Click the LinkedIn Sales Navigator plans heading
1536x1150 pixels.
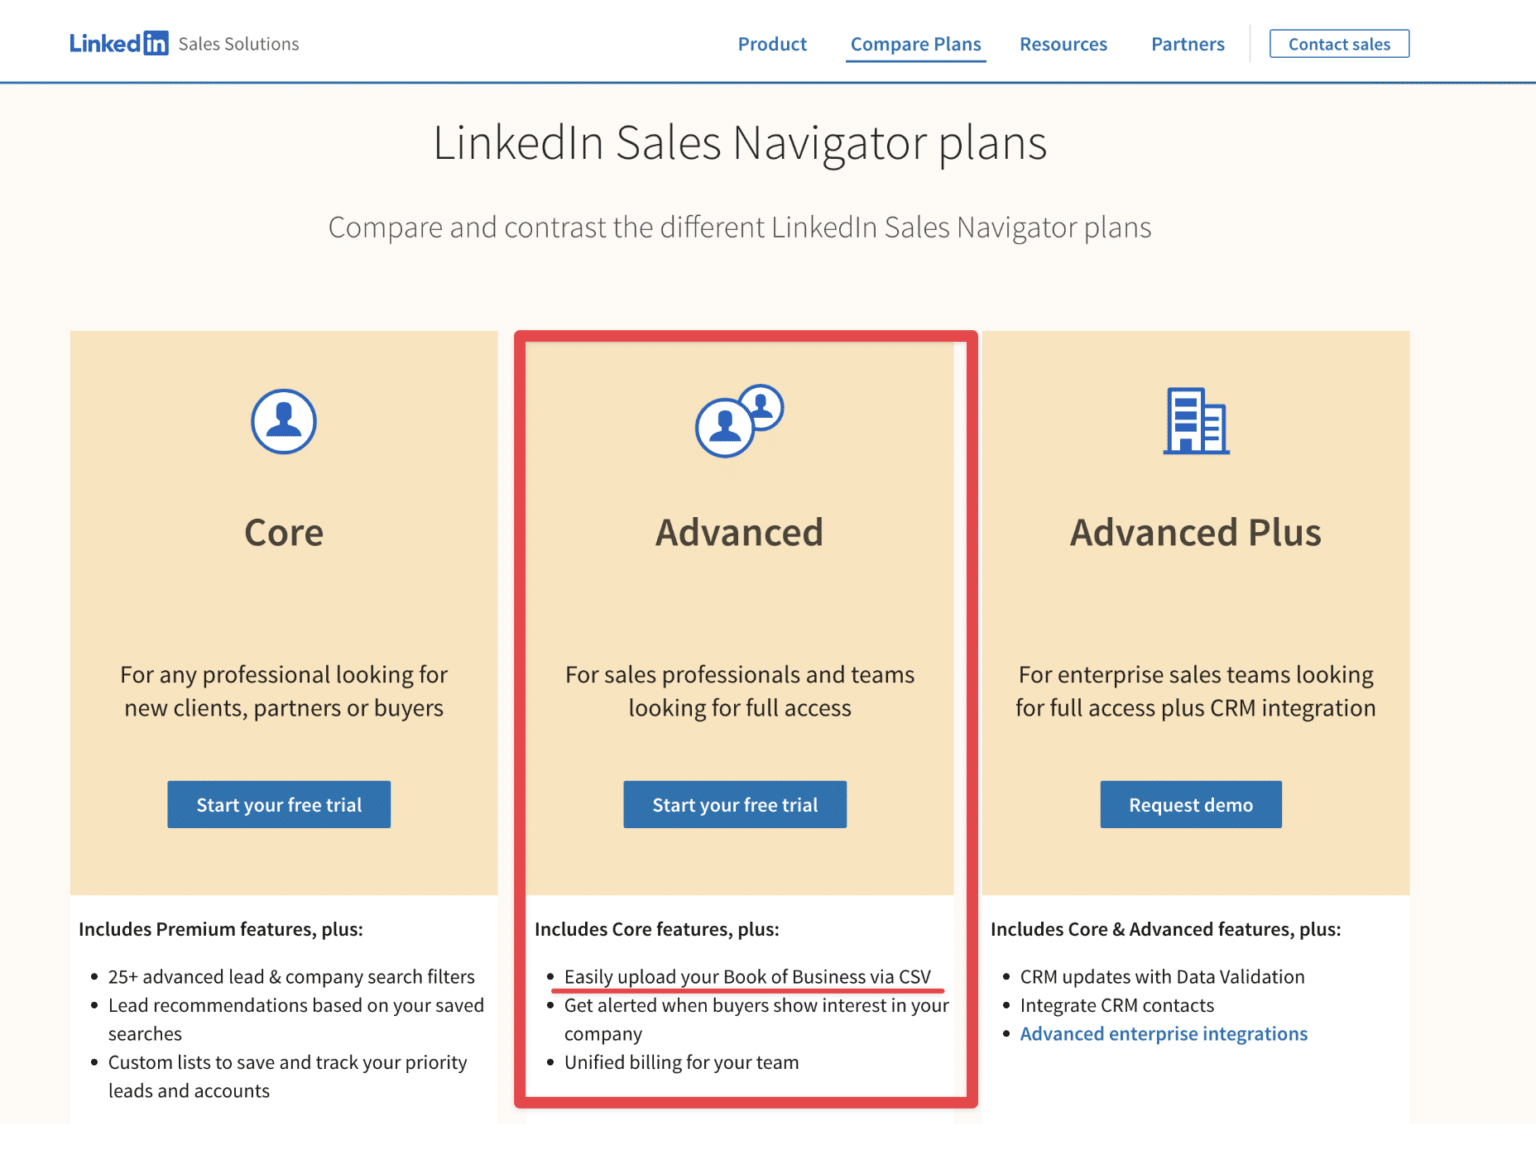pos(740,142)
